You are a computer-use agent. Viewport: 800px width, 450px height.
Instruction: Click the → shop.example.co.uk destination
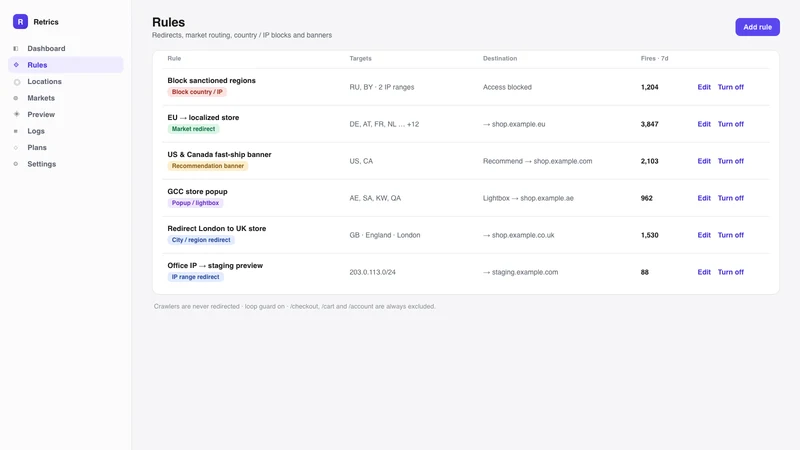[x=518, y=235]
